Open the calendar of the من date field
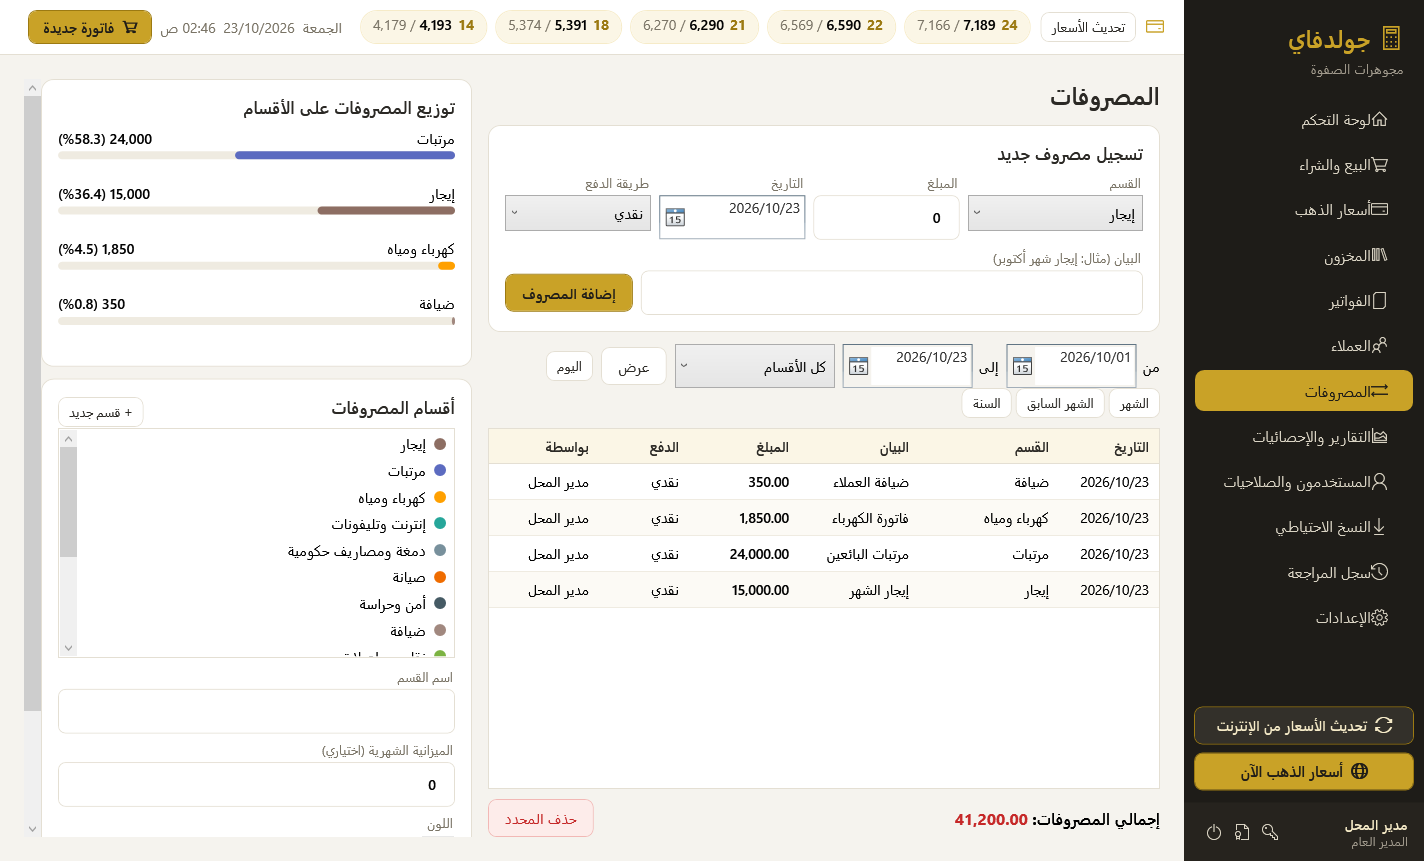The height and width of the screenshot is (861, 1424). (x=1022, y=366)
